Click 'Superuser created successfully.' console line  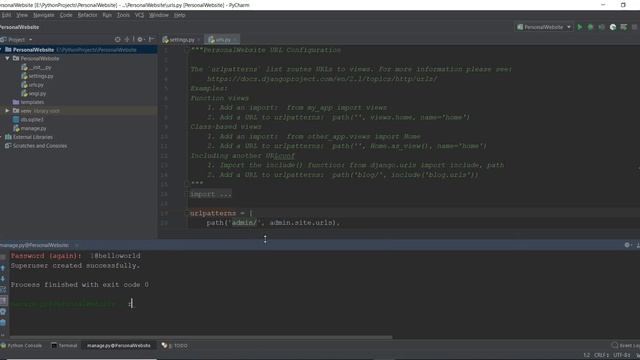click(x=75, y=266)
